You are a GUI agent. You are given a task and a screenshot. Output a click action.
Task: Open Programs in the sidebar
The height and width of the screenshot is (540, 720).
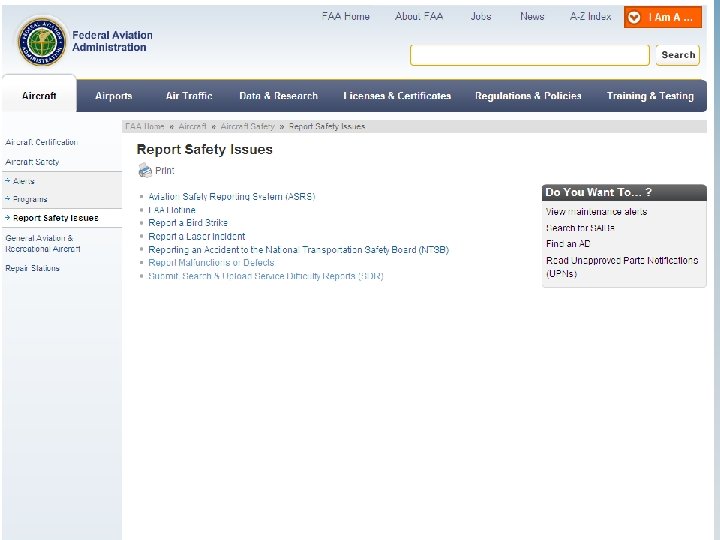pyautogui.click(x=30, y=199)
